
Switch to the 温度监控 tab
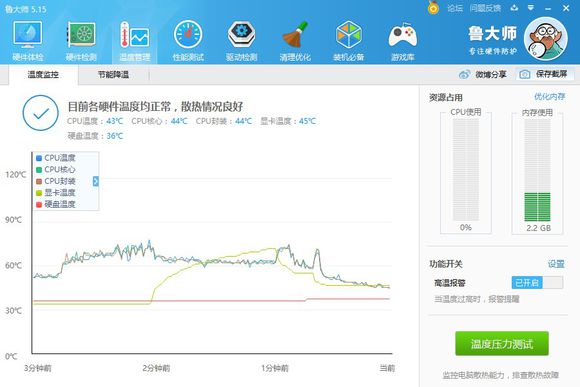(x=43, y=75)
